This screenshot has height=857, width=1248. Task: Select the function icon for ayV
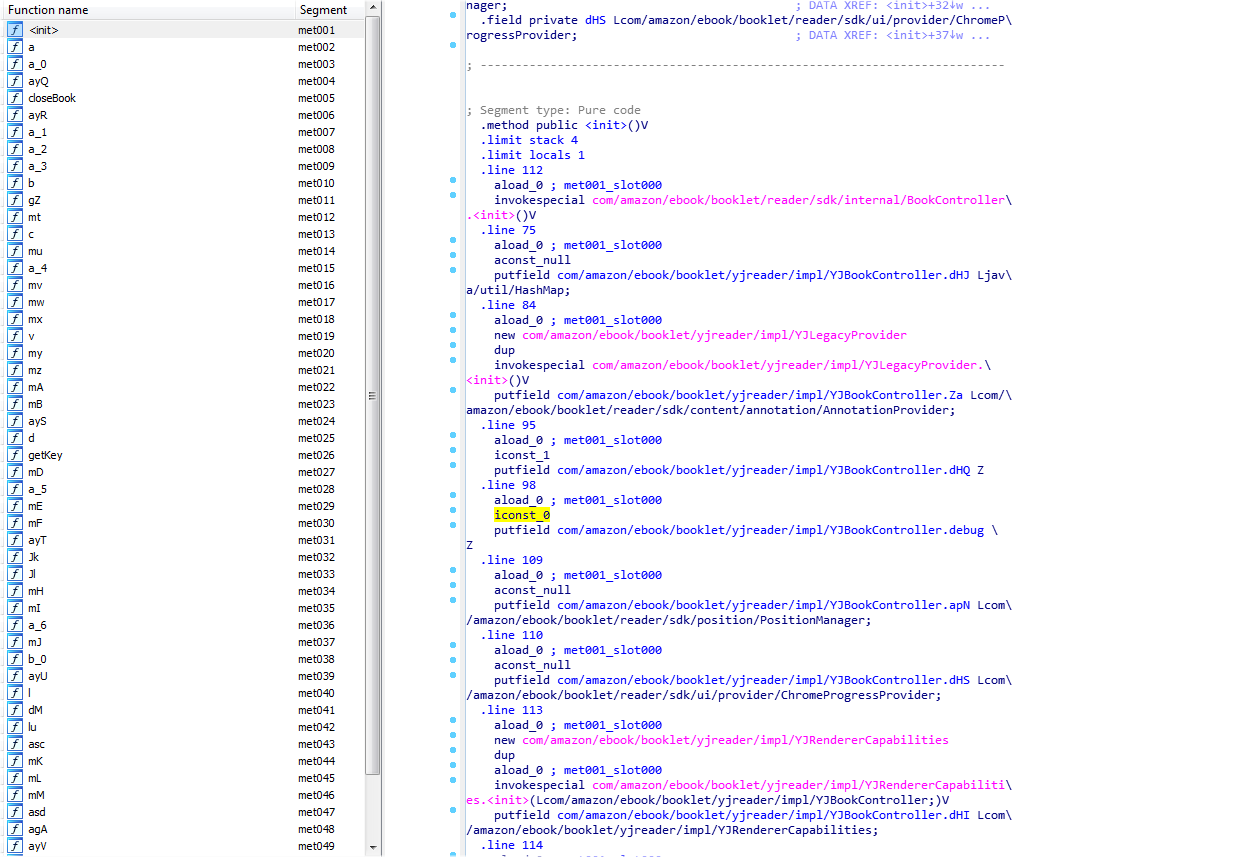15,846
